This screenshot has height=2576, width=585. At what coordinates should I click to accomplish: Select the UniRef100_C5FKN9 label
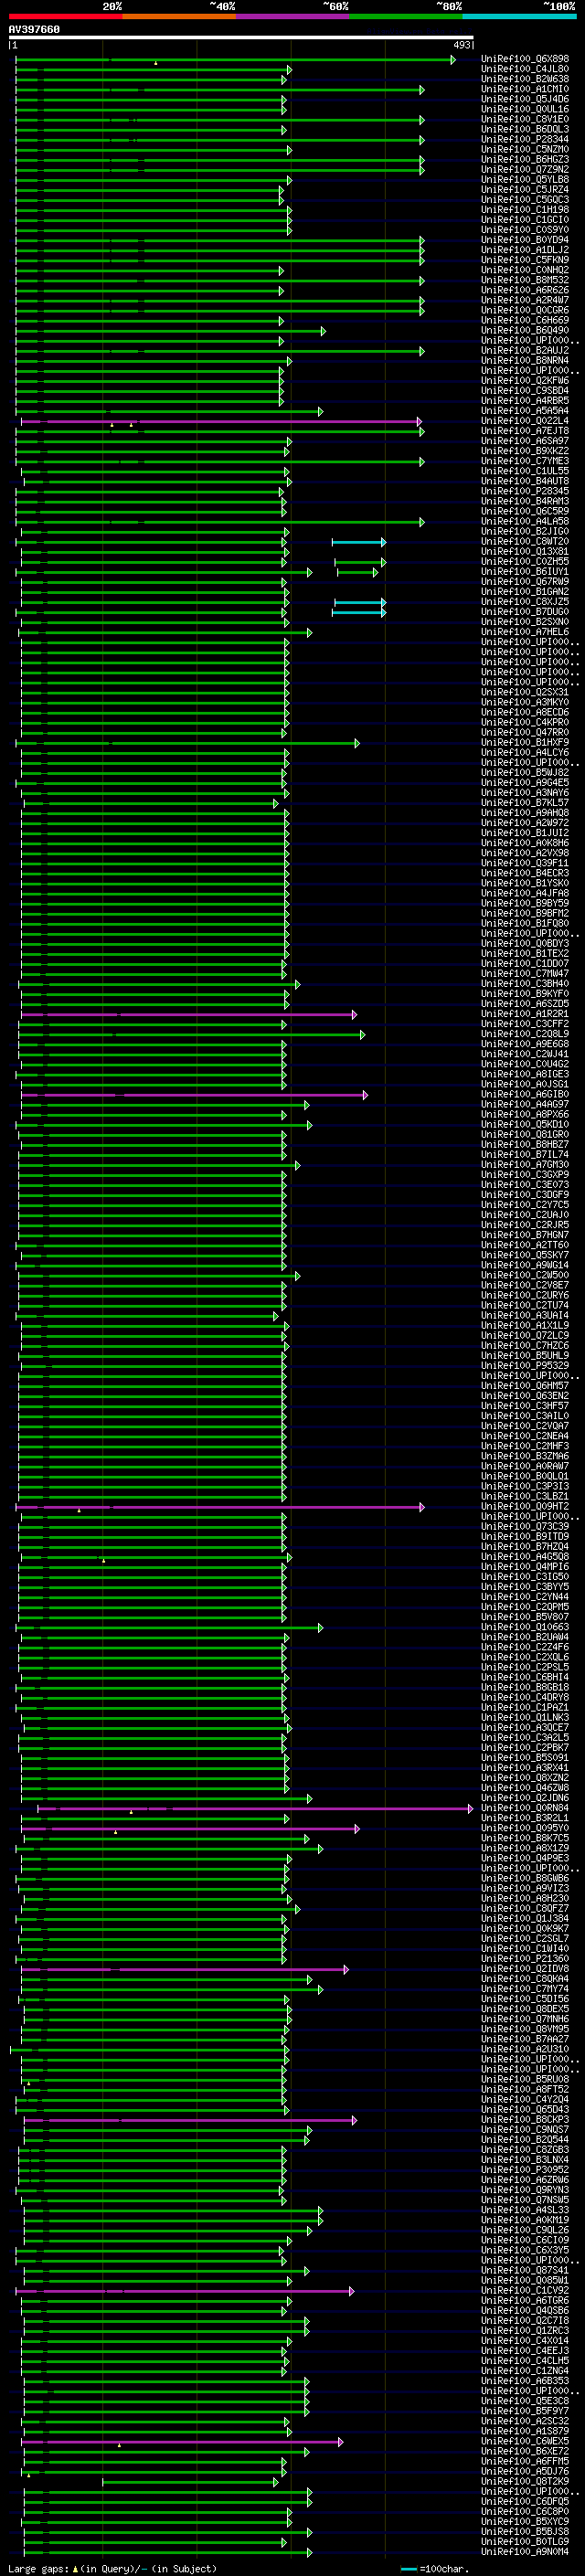tap(525, 260)
